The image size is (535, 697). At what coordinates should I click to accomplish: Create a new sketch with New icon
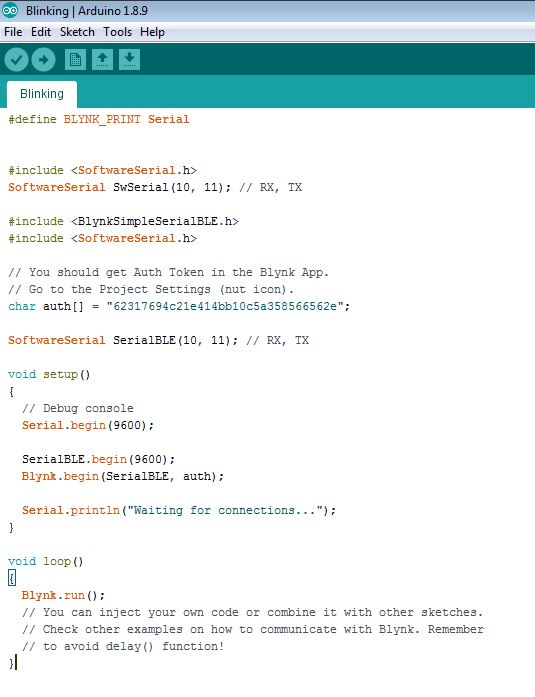click(75, 60)
